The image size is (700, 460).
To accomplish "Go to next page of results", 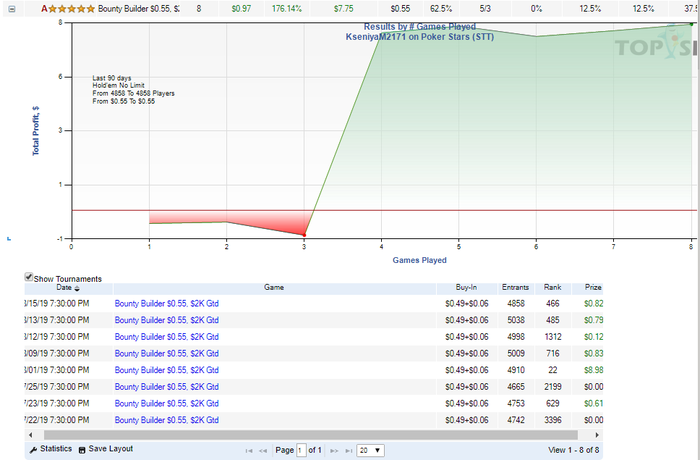I will pos(334,451).
